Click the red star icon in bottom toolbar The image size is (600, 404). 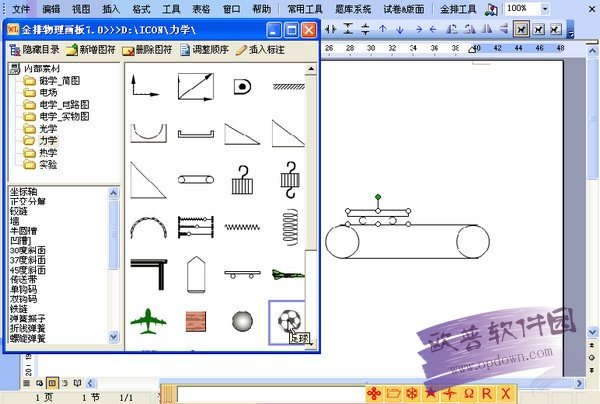tap(430, 393)
